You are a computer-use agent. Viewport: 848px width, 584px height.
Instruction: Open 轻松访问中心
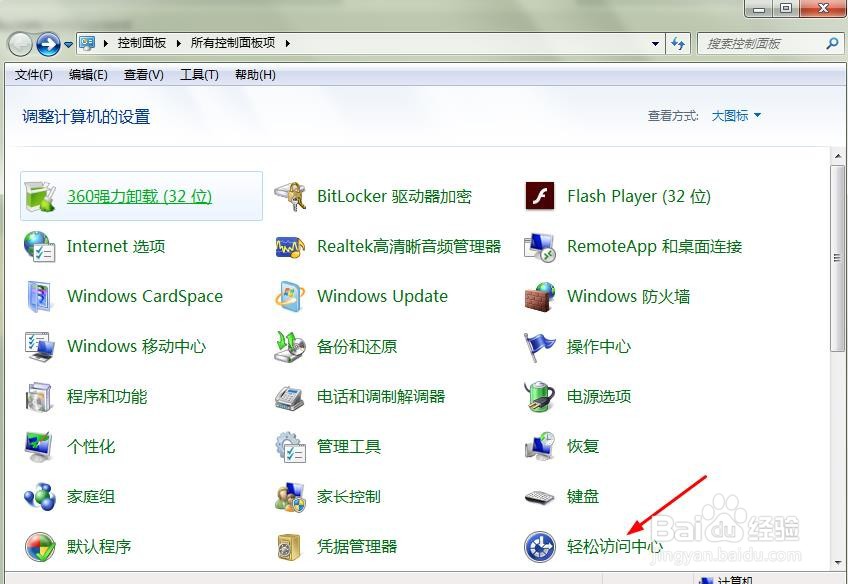612,546
